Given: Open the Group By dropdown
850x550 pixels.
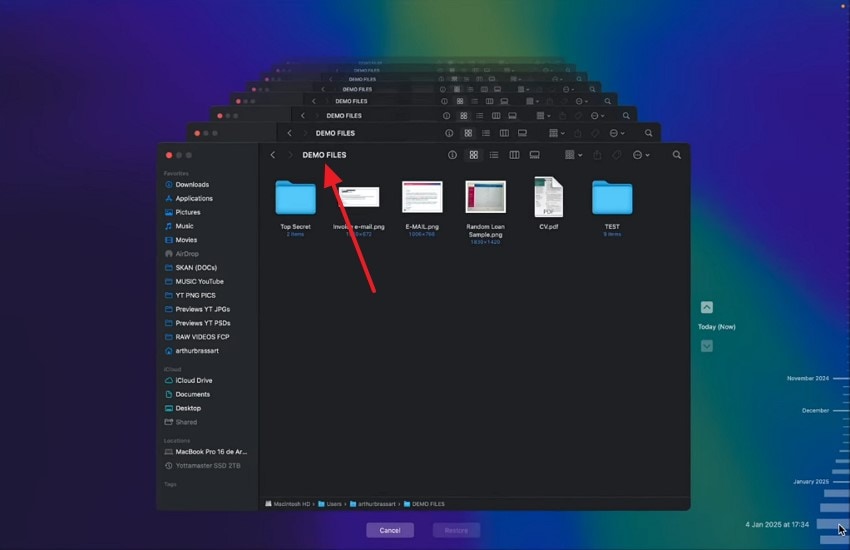Looking at the screenshot, I should [574, 155].
